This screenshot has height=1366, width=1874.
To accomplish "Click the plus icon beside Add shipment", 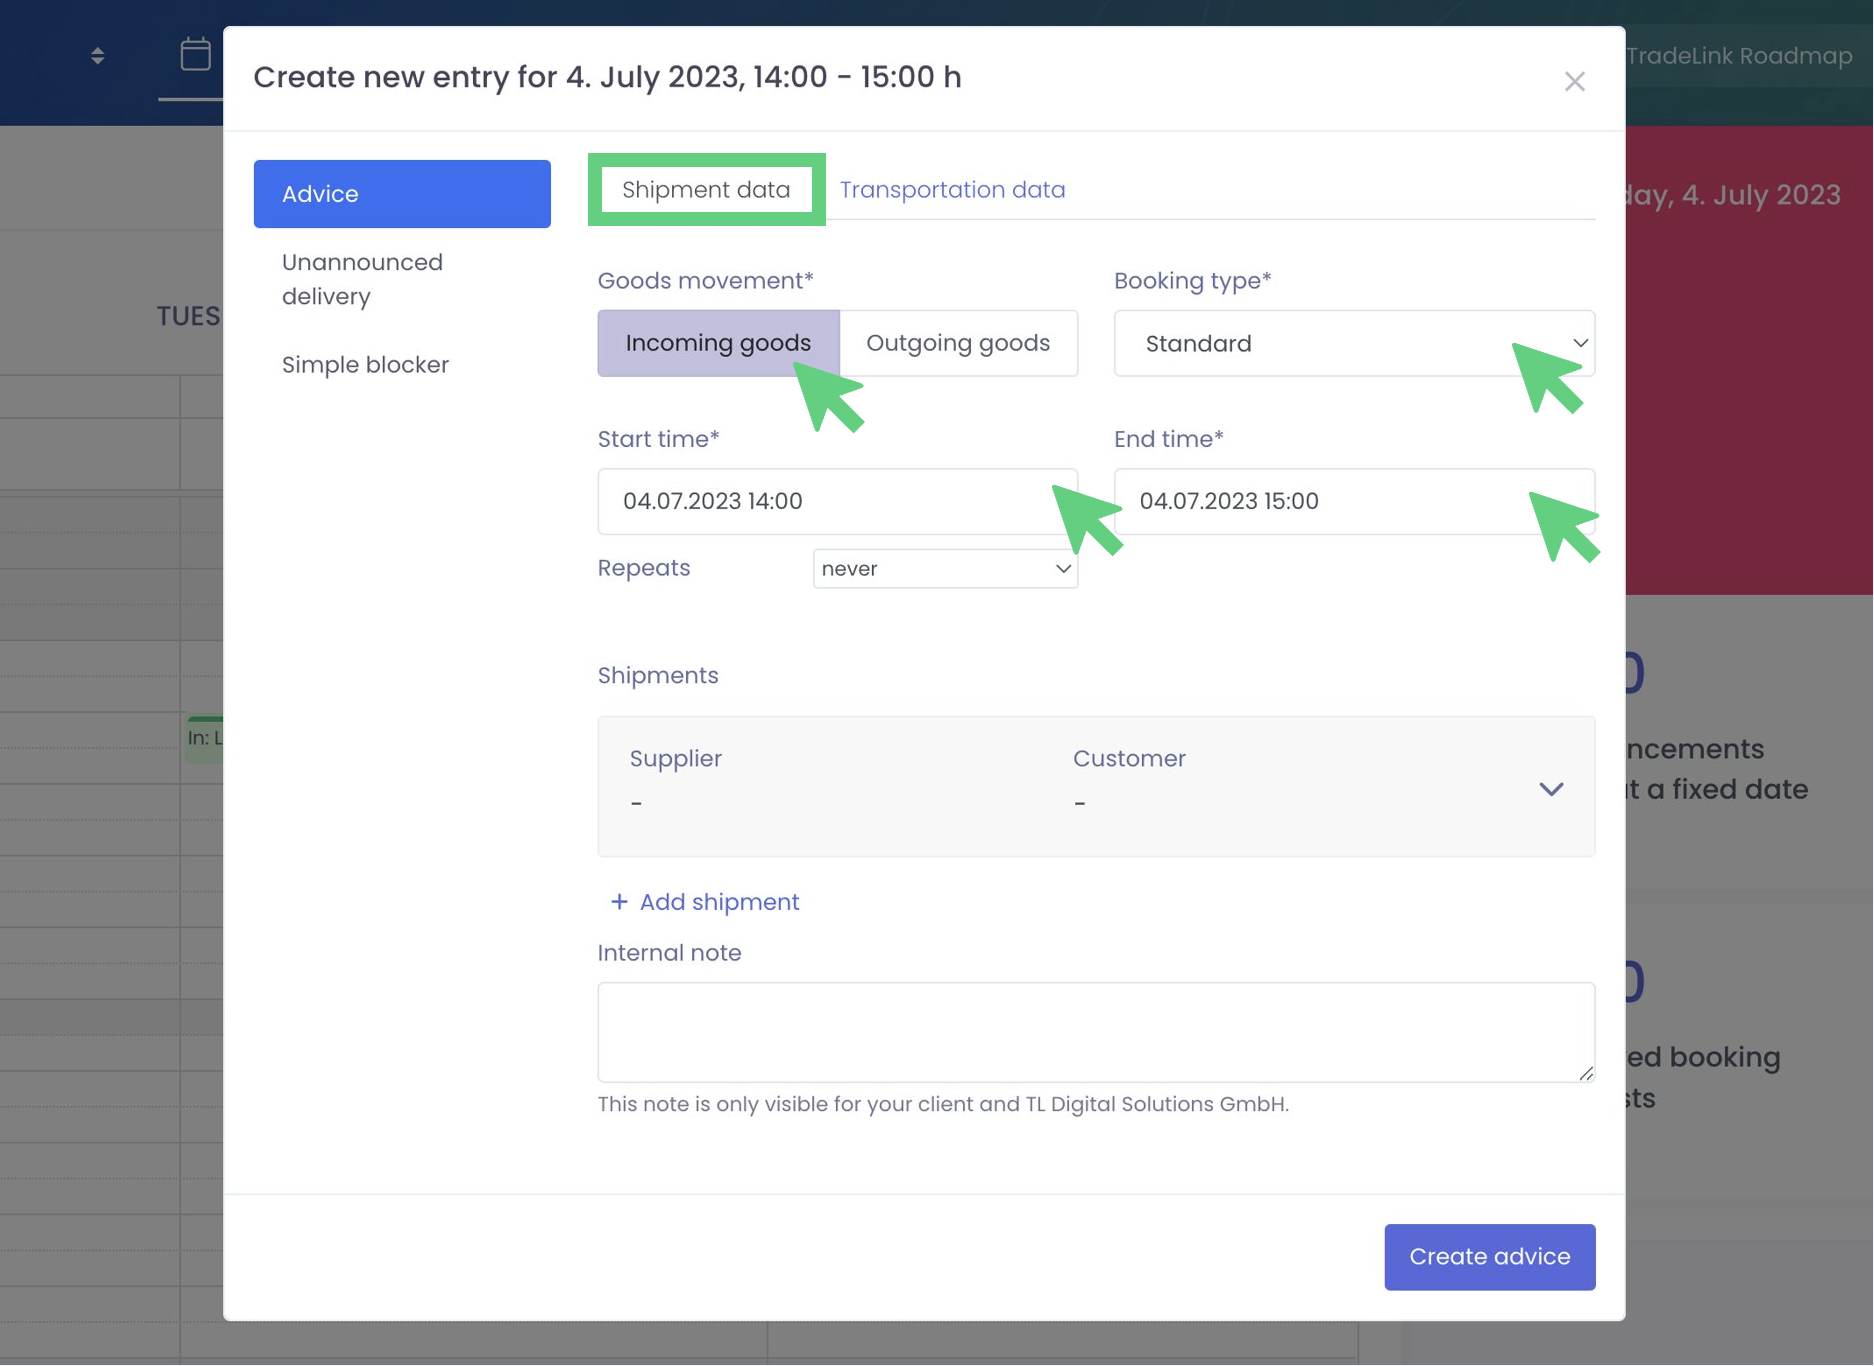I will coord(619,902).
